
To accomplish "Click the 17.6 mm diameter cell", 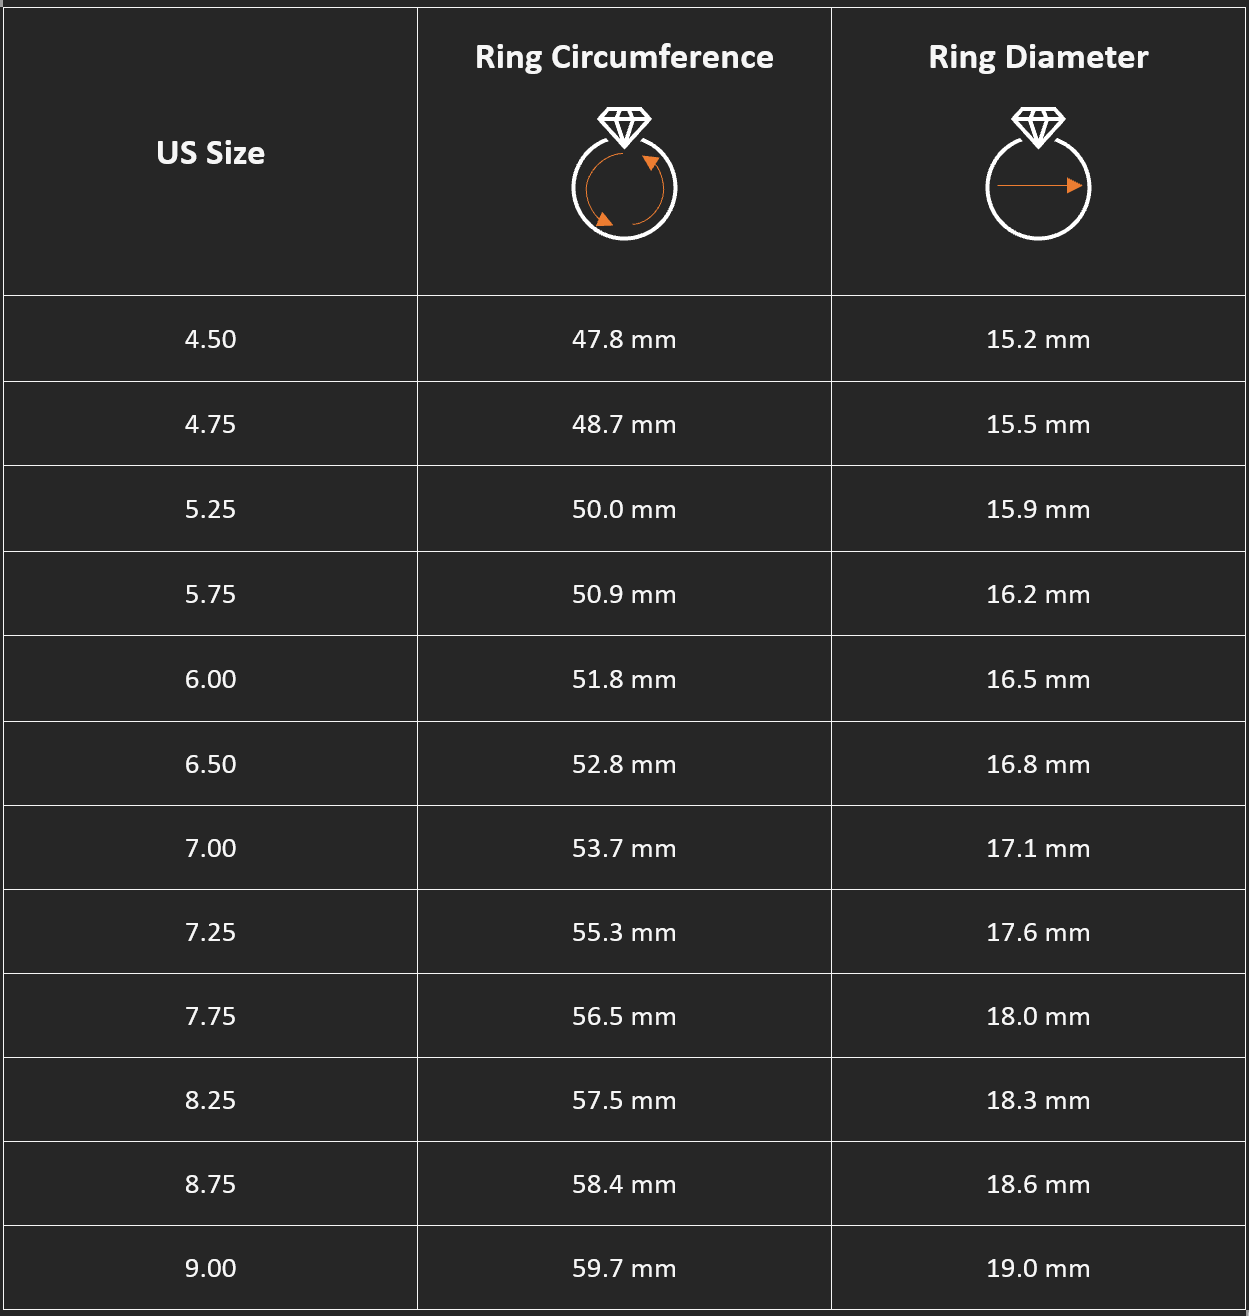I will click(x=1038, y=932).
